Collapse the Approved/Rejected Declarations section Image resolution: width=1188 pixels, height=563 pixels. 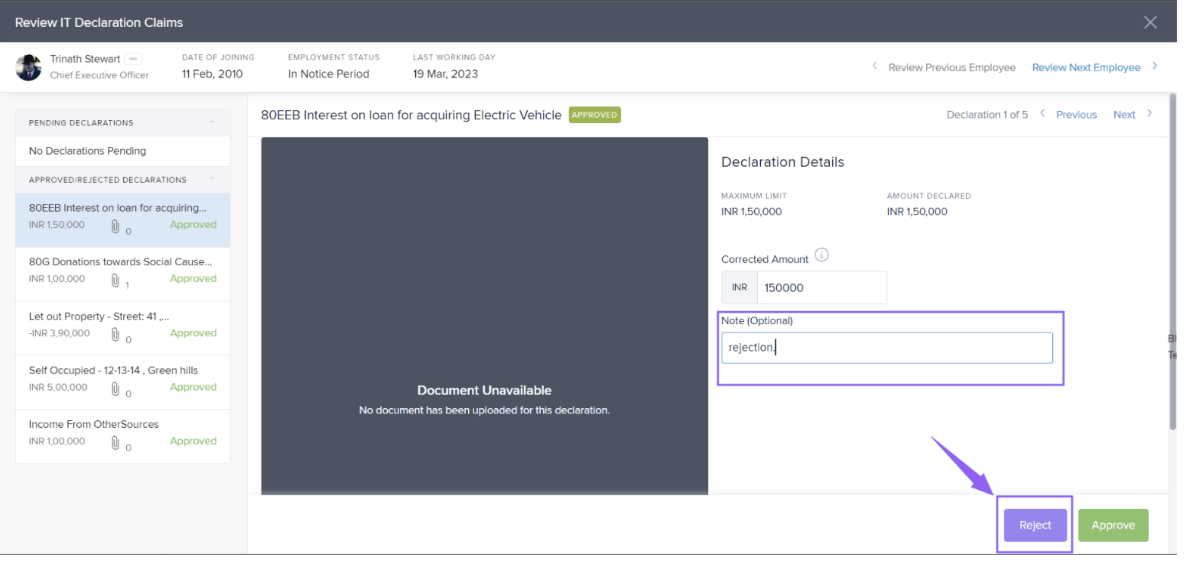click(211, 180)
